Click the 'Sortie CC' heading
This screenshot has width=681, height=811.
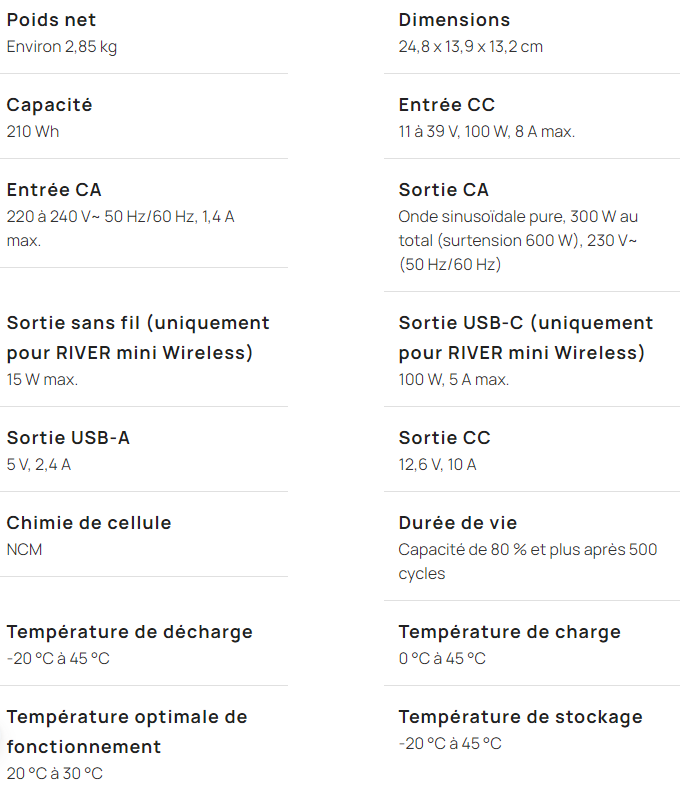click(444, 438)
